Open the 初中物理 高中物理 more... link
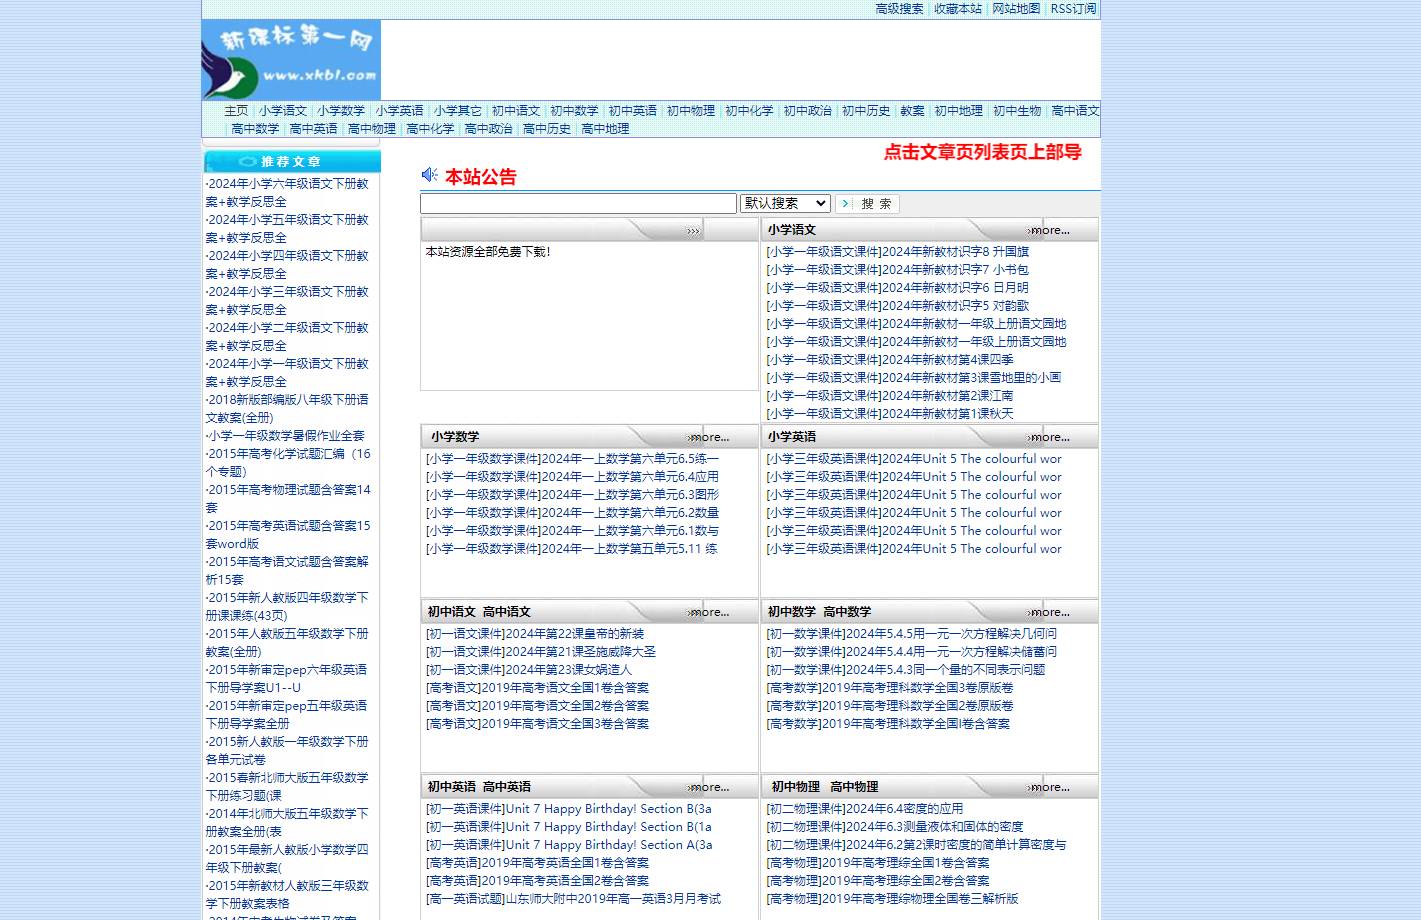Viewport: 1421px width, 920px height. point(1047,787)
